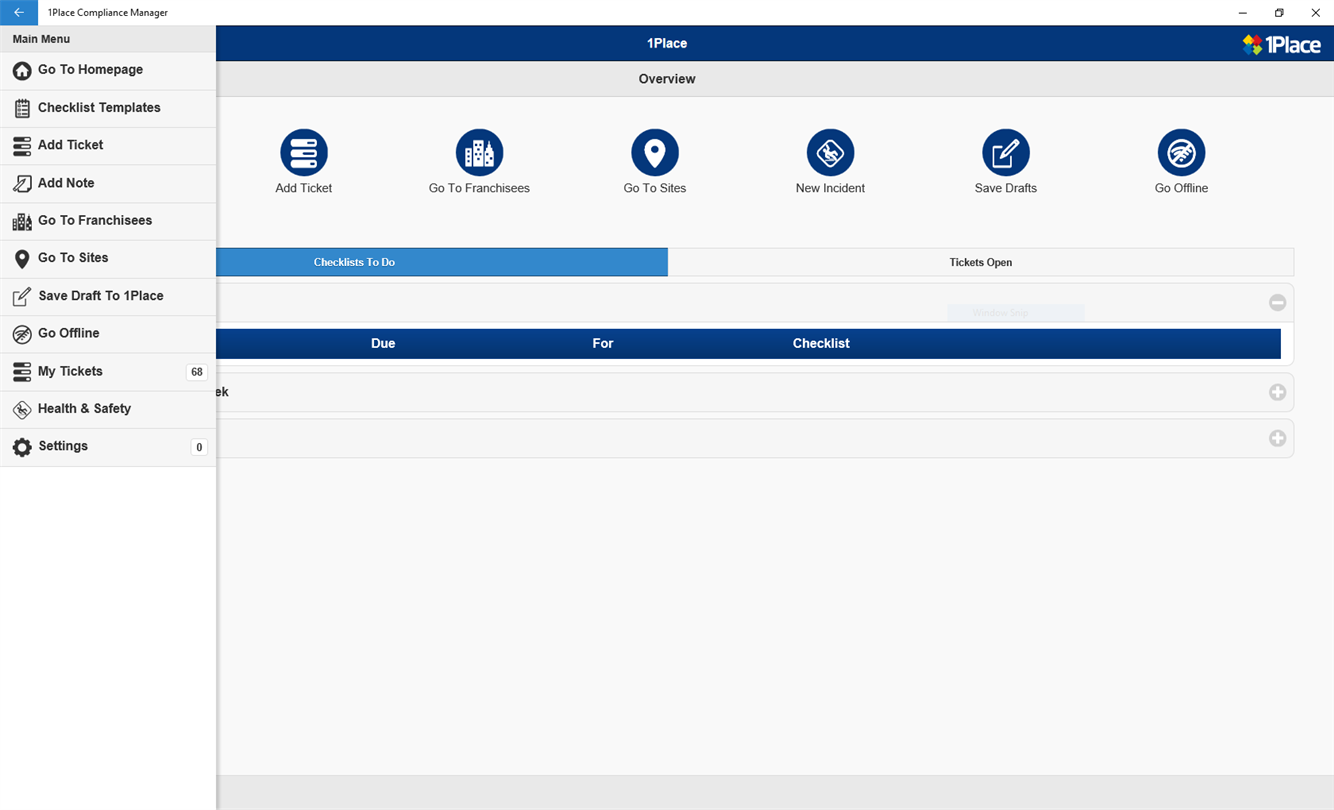Viewport: 1334px width, 810px height.
Task: Click the home icon in sidebar
Action: (x=22, y=71)
